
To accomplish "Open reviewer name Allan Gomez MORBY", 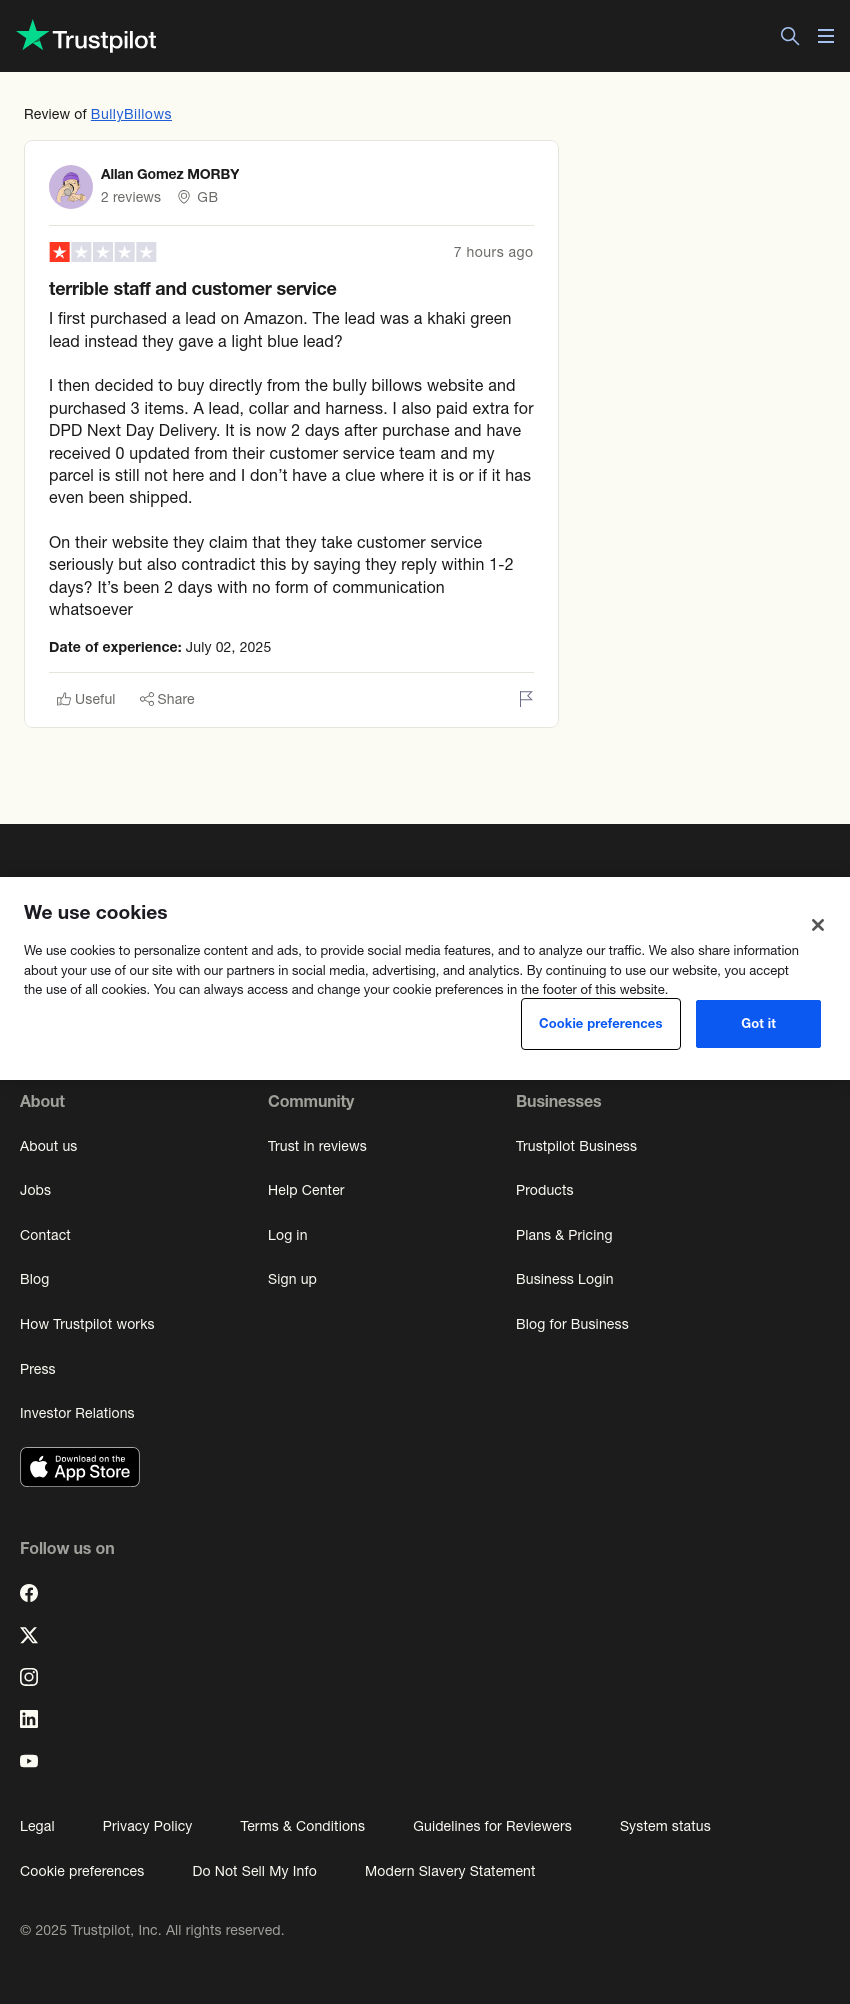I will [x=170, y=174].
